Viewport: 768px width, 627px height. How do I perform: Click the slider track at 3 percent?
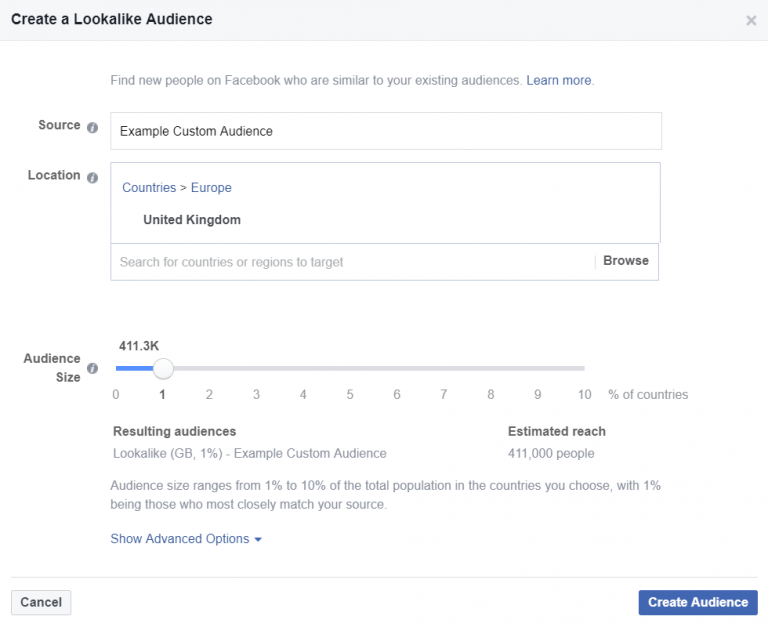256,368
